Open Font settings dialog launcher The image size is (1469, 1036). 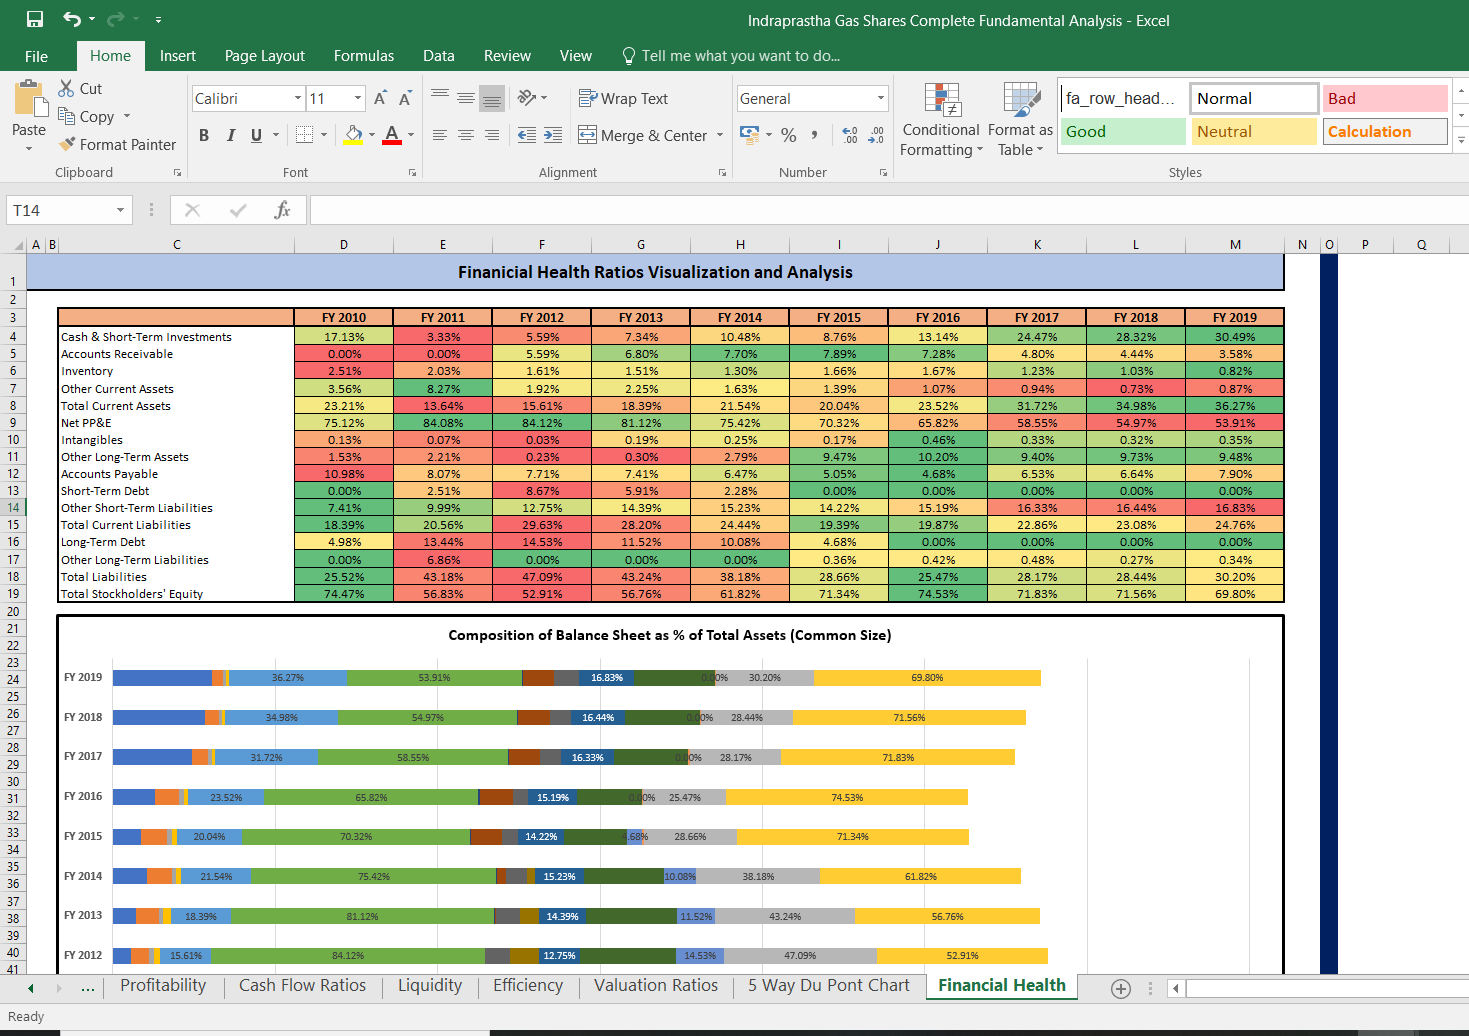tap(412, 173)
